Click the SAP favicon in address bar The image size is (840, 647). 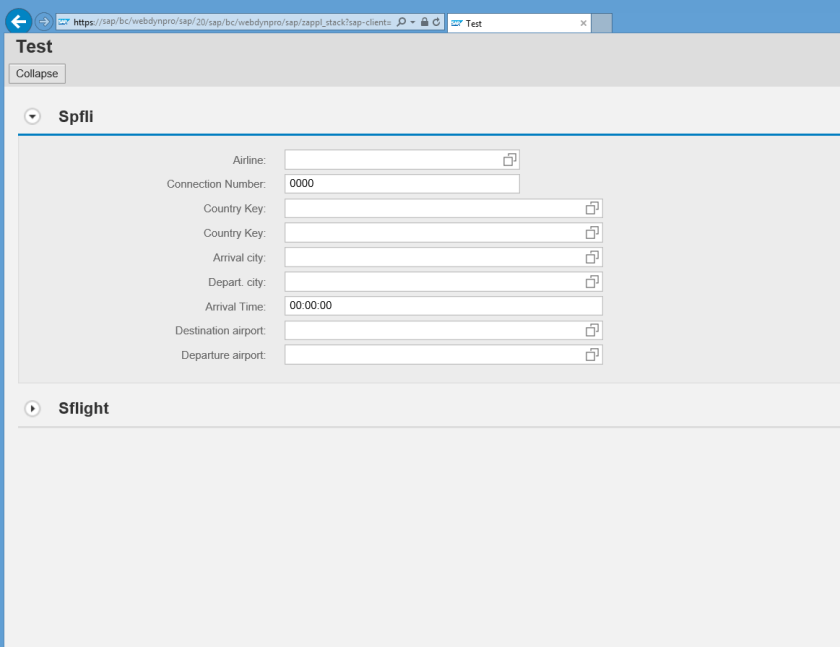pyautogui.click(x=64, y=22)
